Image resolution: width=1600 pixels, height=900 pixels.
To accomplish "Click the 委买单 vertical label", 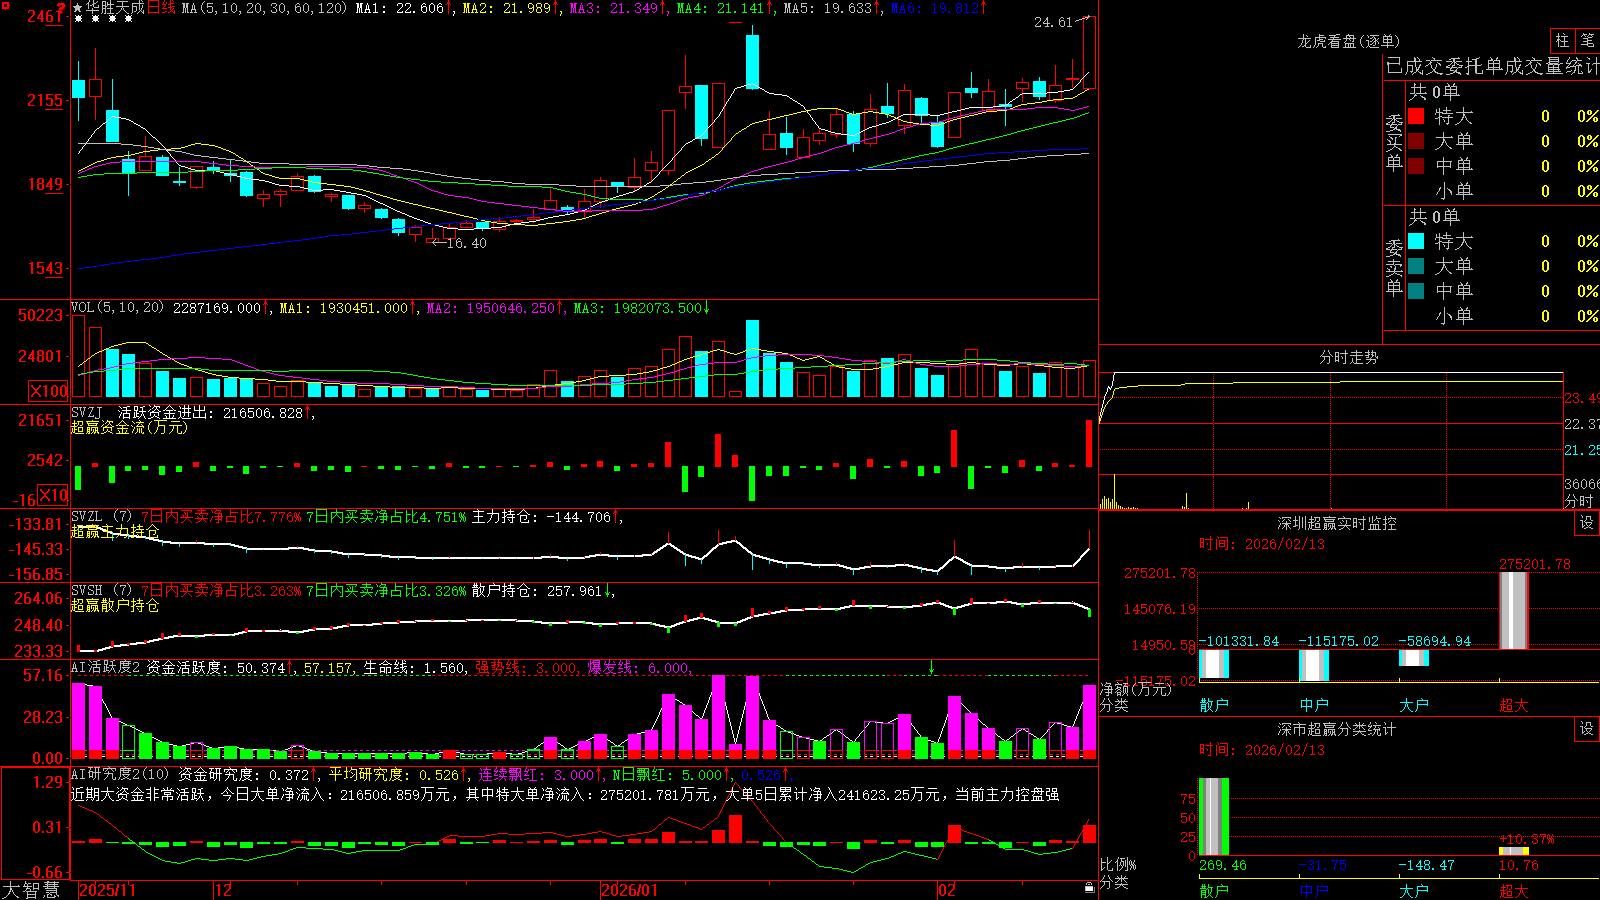I will click(1394, 142).
